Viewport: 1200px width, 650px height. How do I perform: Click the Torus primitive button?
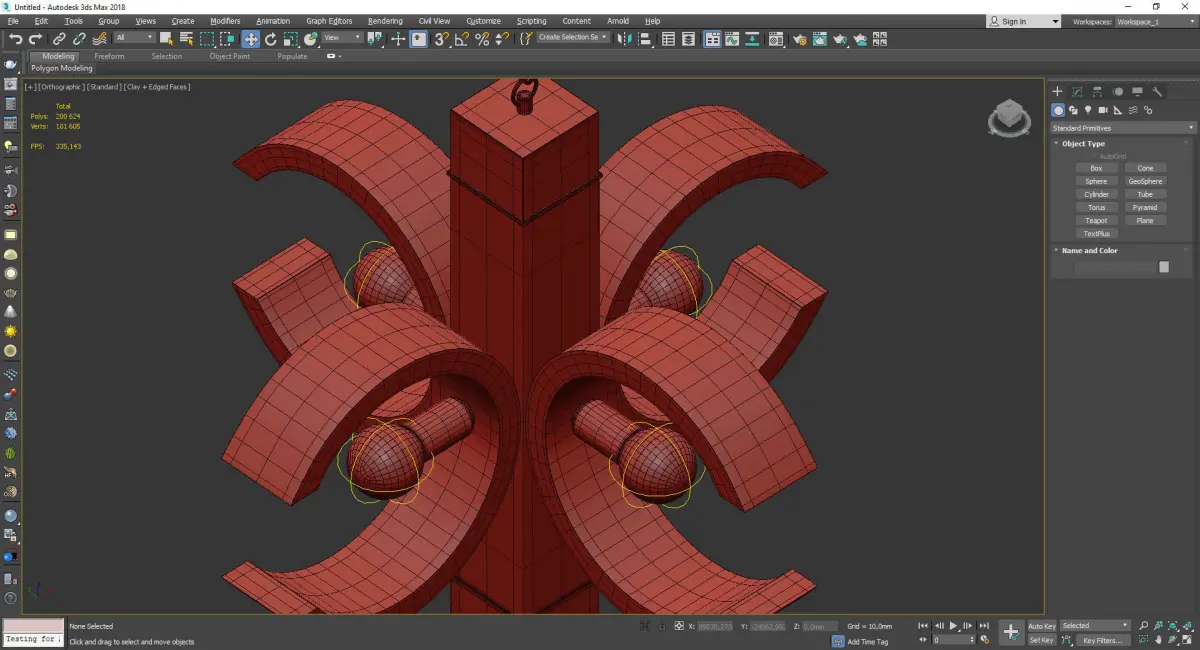(x=1097, y=207)
